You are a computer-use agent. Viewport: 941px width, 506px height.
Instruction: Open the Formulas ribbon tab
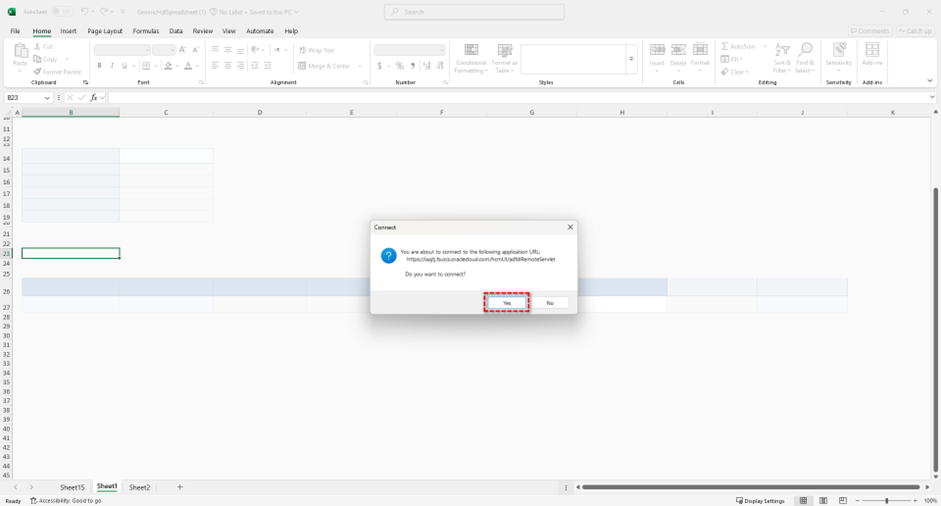146,31
